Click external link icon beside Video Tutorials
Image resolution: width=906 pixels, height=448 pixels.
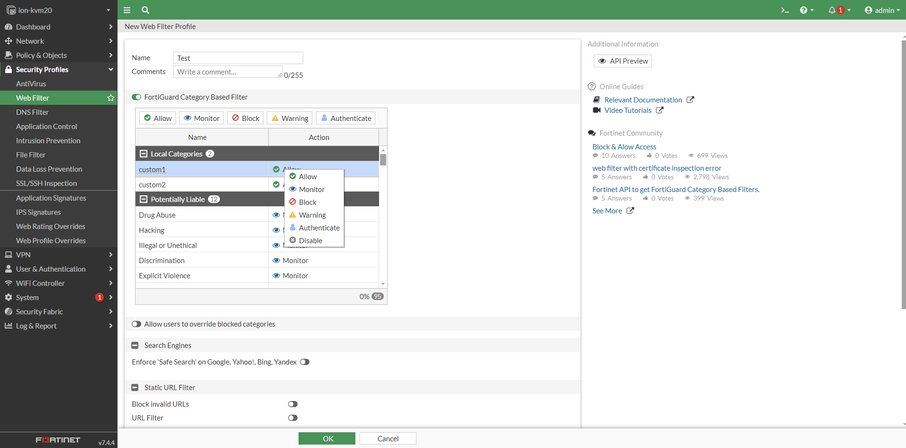[x=660, y=110]
